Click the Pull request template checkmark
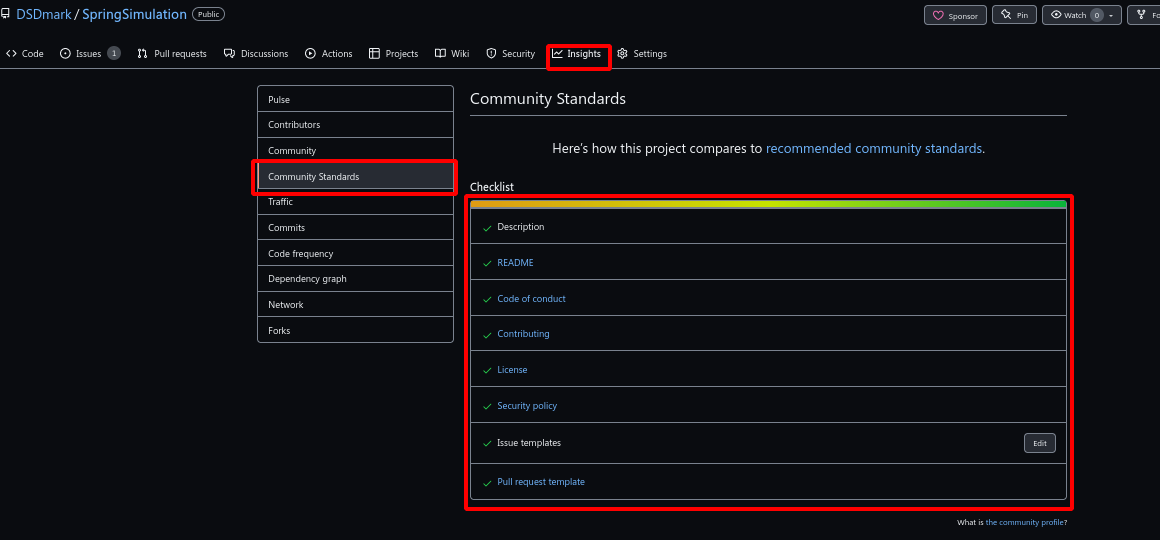 487,483
